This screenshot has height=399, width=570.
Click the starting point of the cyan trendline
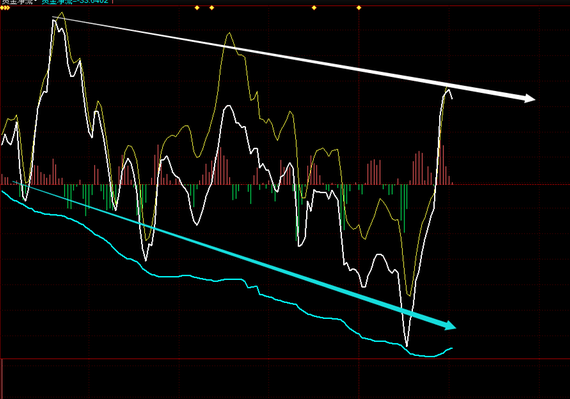pyautogui.click(x=13, y=181)
